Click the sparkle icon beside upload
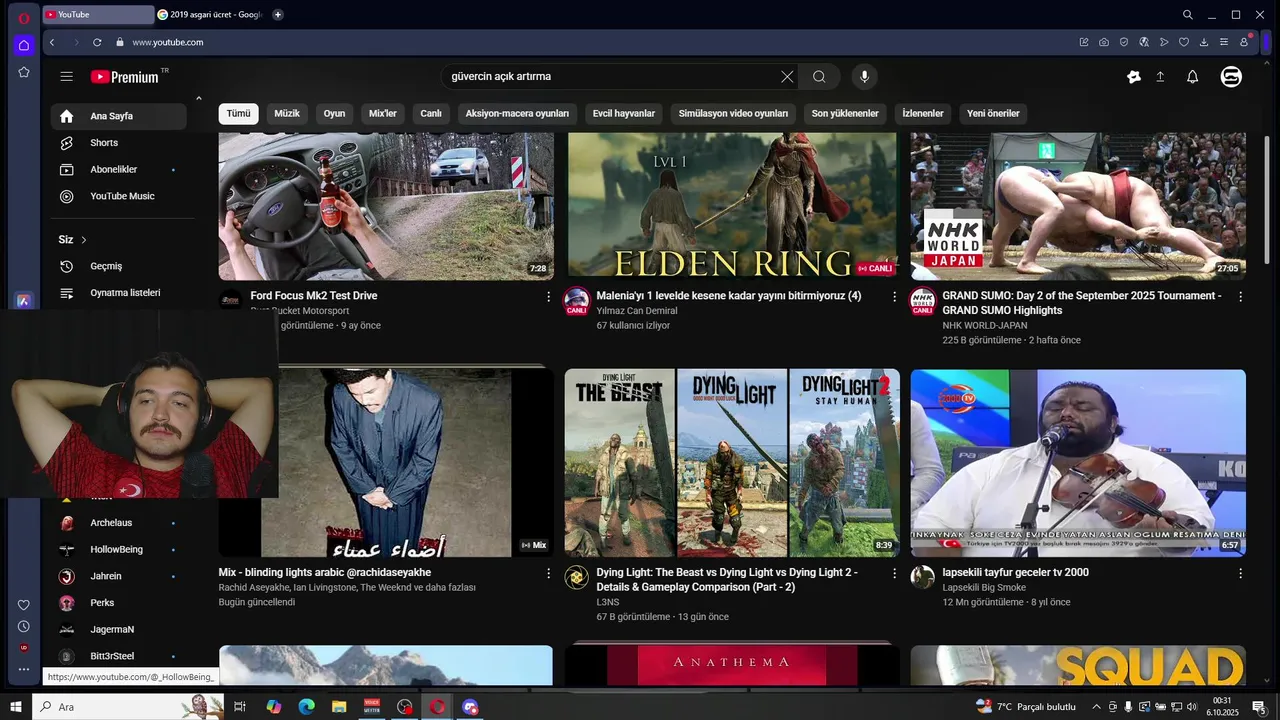This screenshot has width=1280, height=720. [x=1134, y=76]
